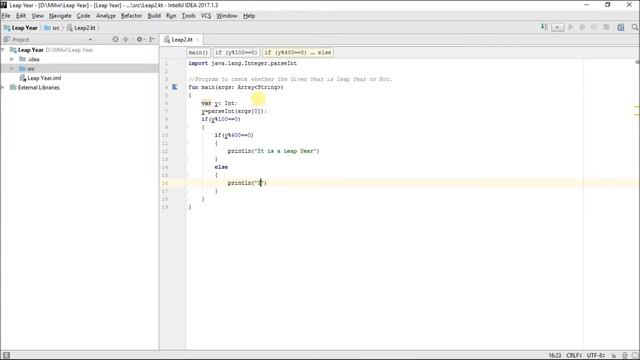Open the VCS menu

pyautogui.click(x=206, y=16)
